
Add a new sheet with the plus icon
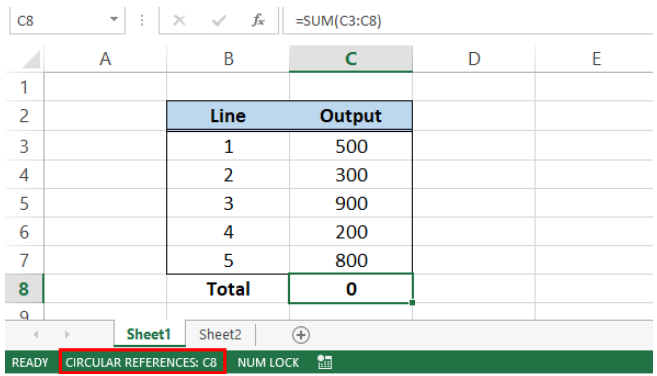coord(301,335)
